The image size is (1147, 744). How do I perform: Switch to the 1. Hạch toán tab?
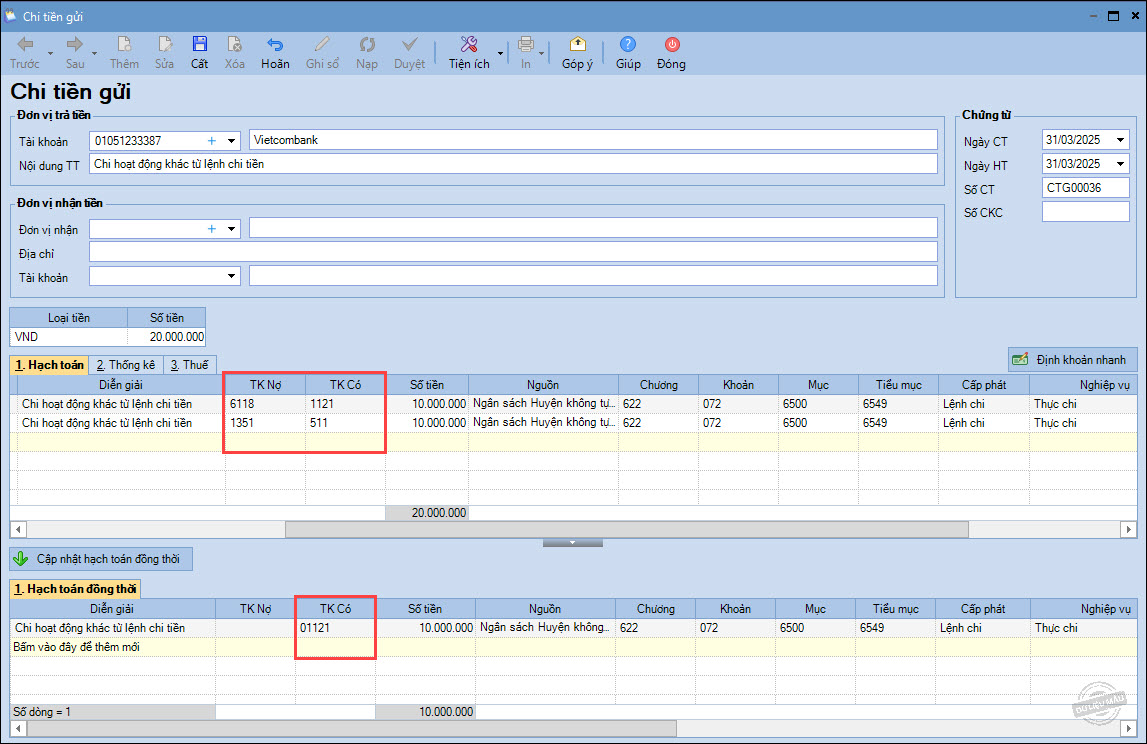49,364
